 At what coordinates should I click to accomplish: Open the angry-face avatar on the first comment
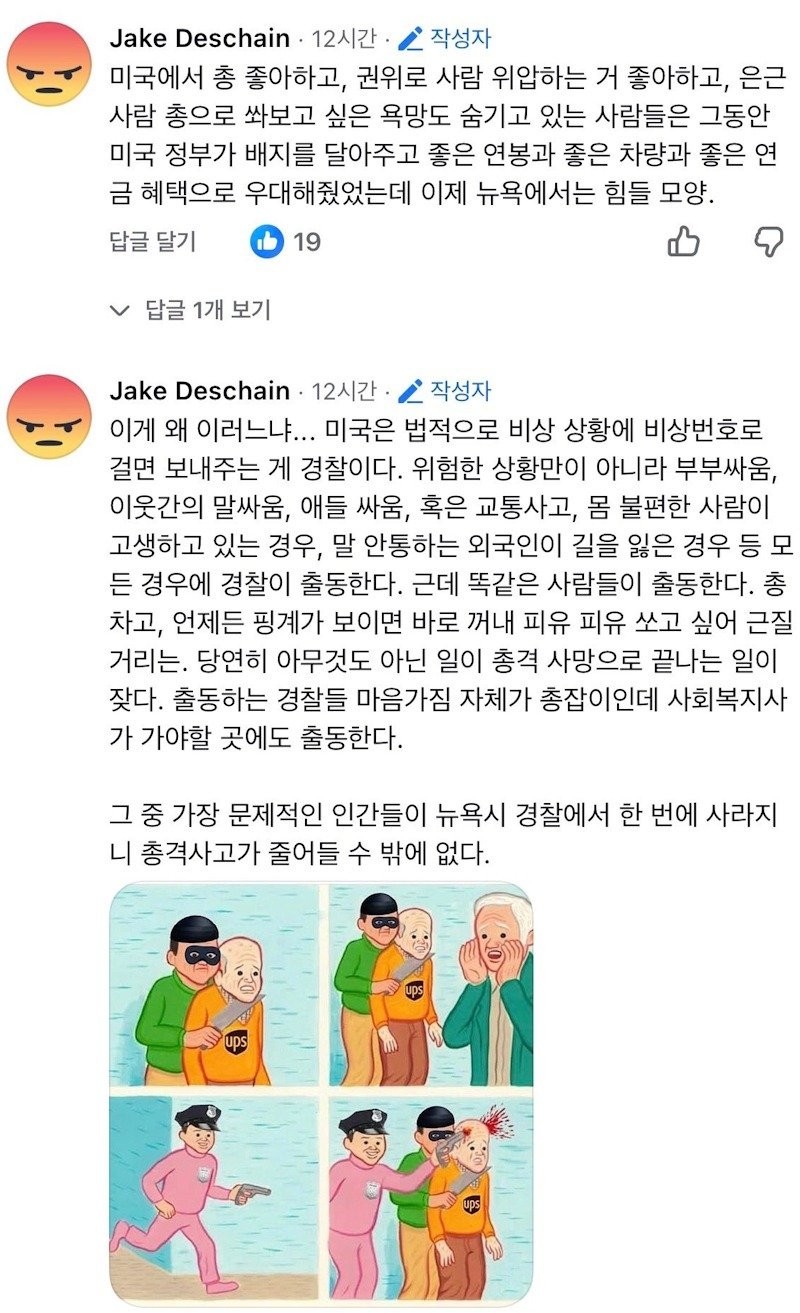point(49,63)
